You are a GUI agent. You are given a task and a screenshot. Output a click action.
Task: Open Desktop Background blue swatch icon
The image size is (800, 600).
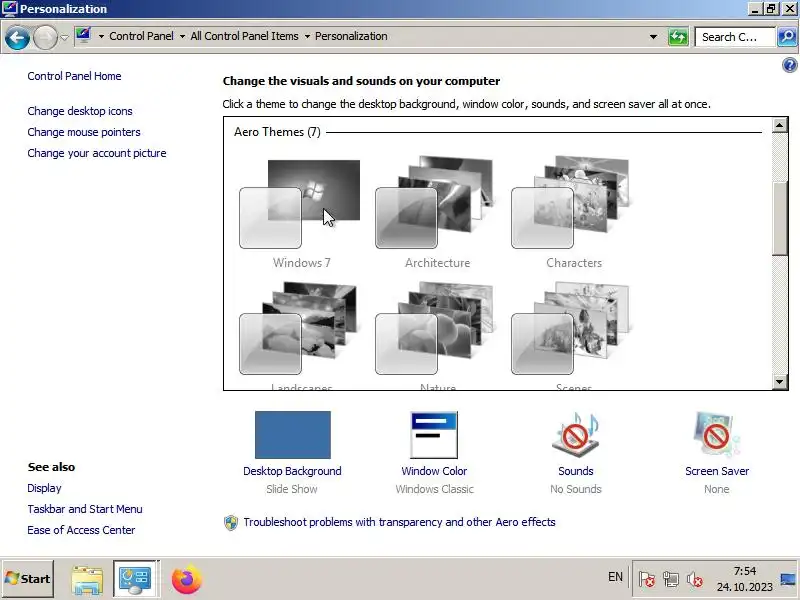[293, 435]
